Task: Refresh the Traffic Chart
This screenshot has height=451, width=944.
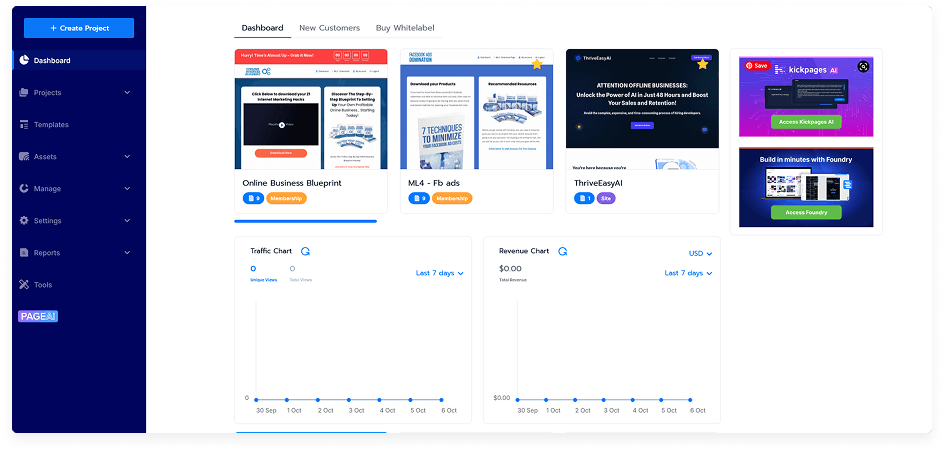Action: 305,251
